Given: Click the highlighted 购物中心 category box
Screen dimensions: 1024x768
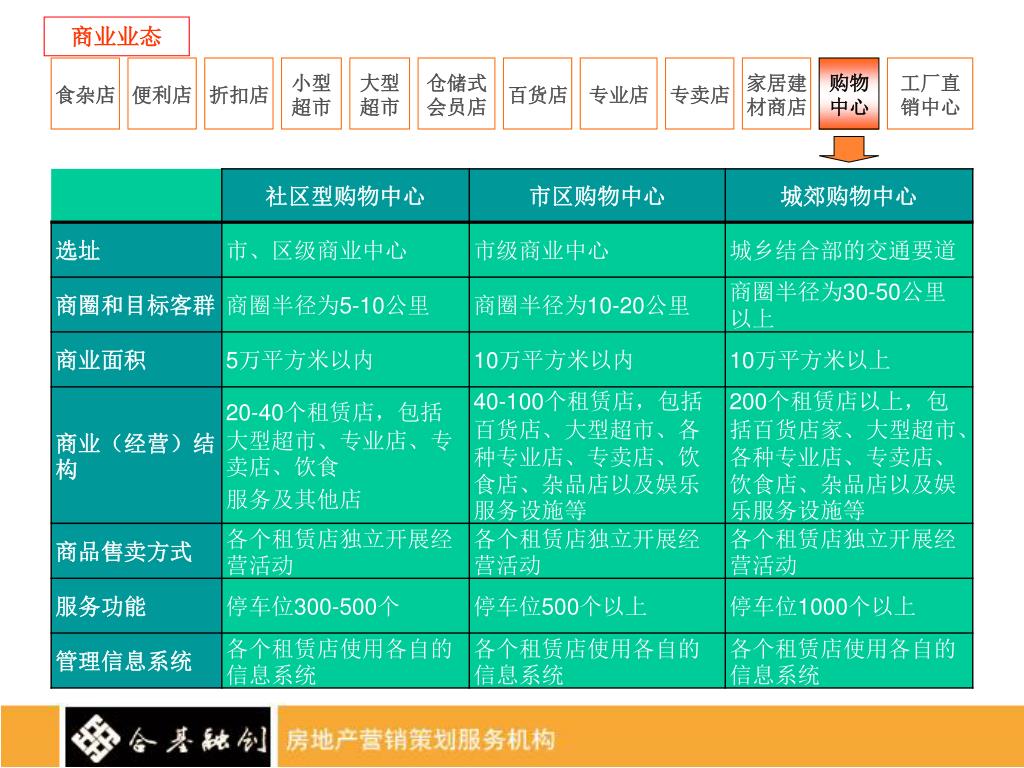Looking at the screenshot, I should point(849,93).
